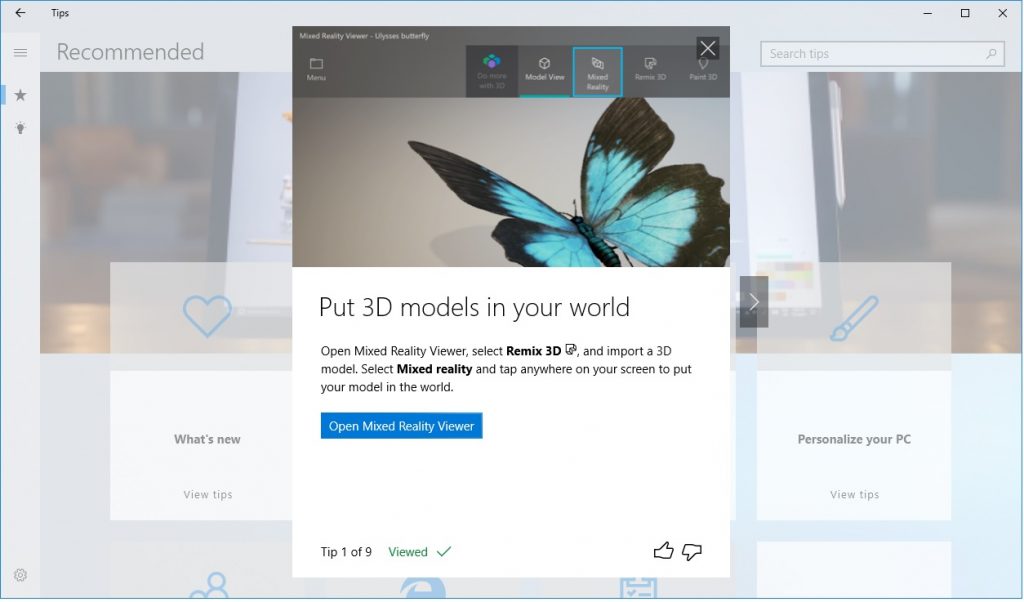The height and width of the screenshot is (602, 1024).
Task: Click the Open Mixed Reality Viewer button
Action: pyautogui.click(x=402, y=426)
